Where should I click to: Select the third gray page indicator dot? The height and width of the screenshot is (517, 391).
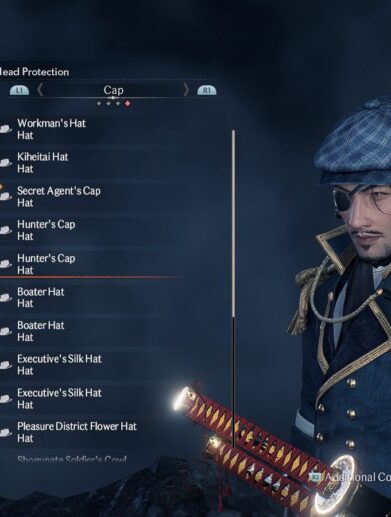coord(118,104)
